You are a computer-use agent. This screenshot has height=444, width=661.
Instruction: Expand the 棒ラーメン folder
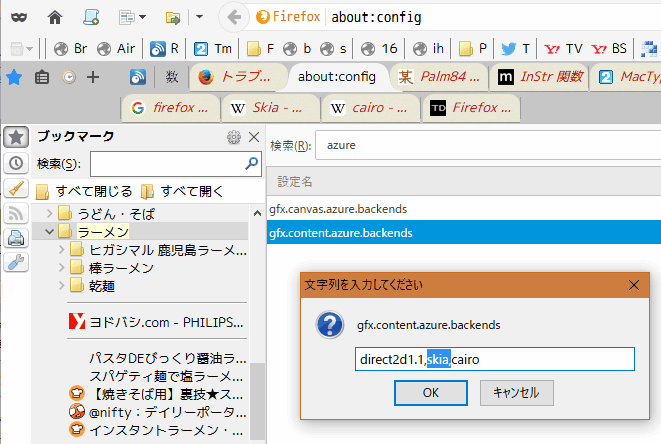(x=62, y=268)
